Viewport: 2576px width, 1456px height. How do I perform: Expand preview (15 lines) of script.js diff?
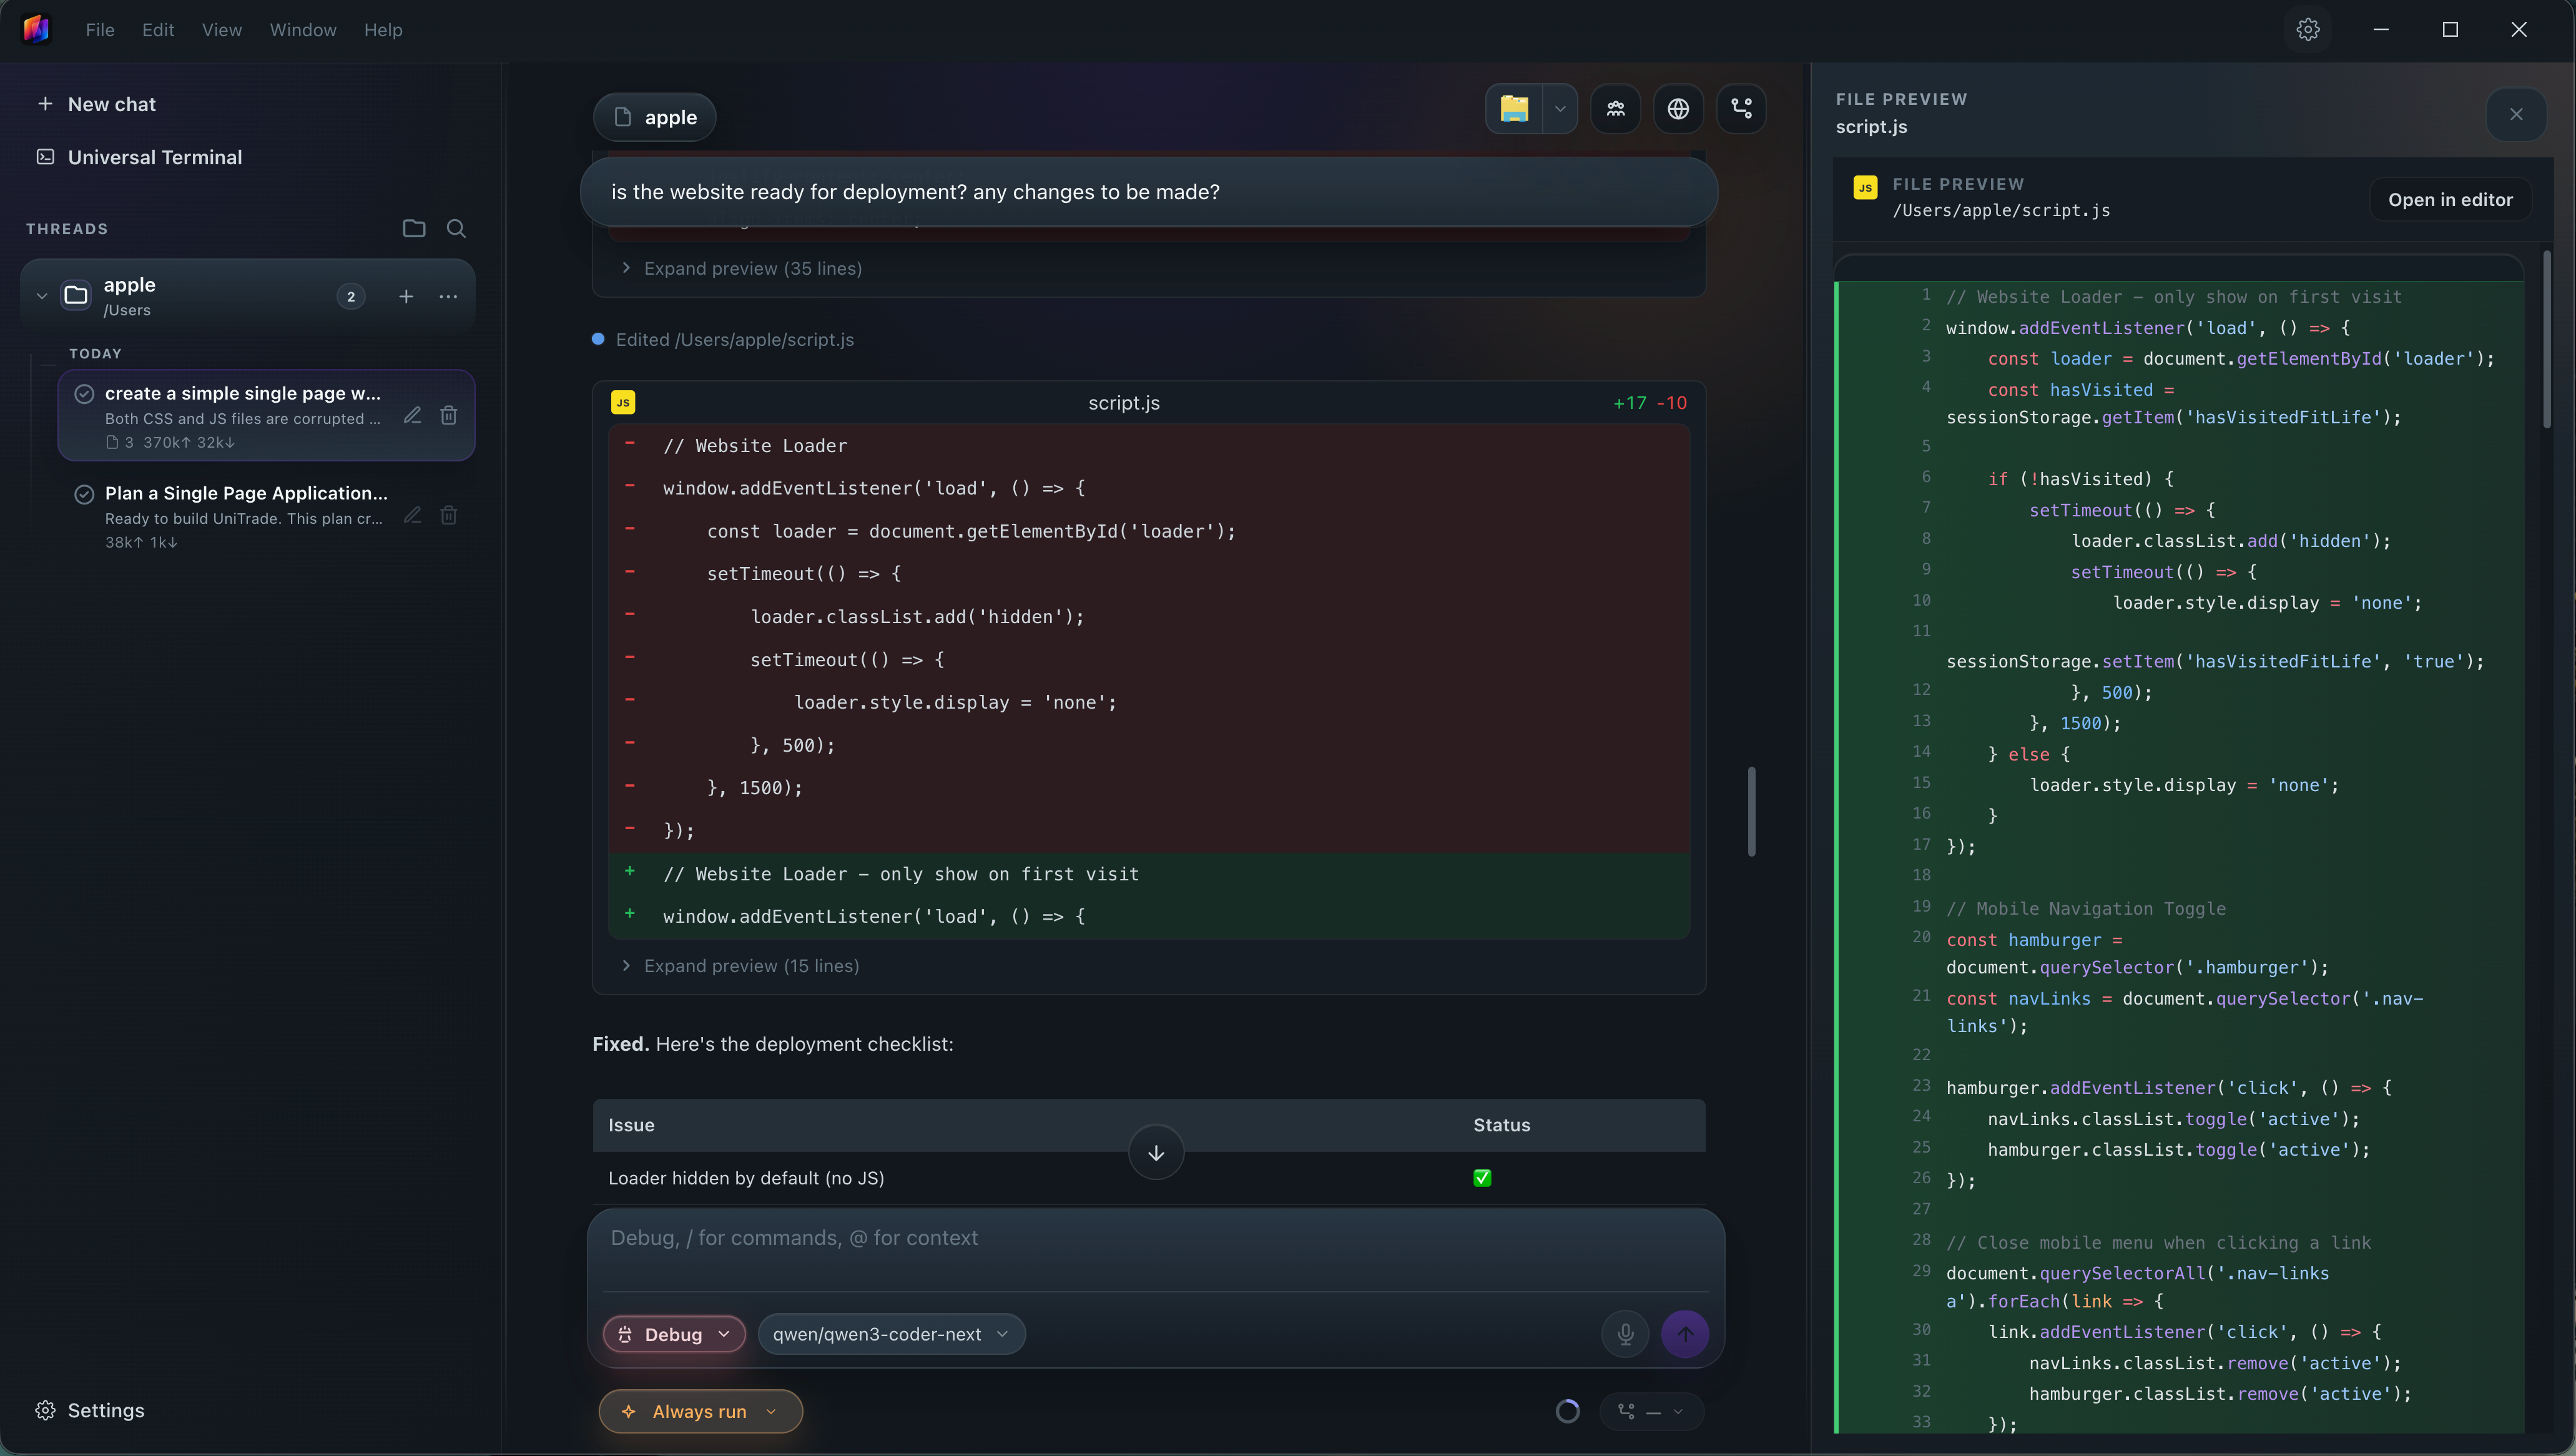pyautogui.click(x=740, y=966)
